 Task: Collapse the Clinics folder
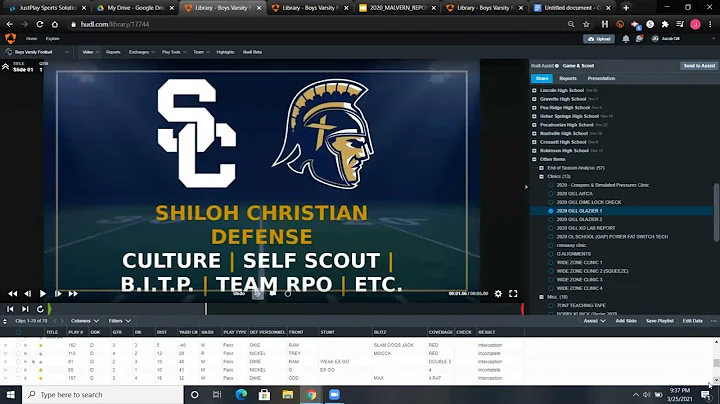[541, 176]
